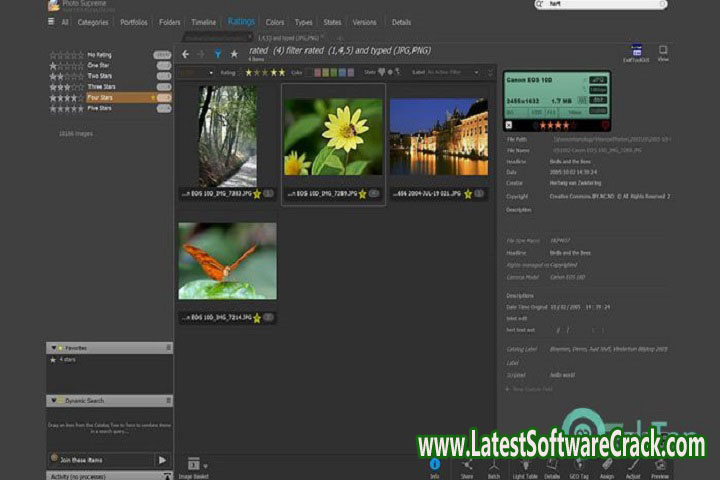This screenshot has width=720, height=480.
Task: Toggle star badge on butterfly thumbnail
Action: [x=257, y=318]
